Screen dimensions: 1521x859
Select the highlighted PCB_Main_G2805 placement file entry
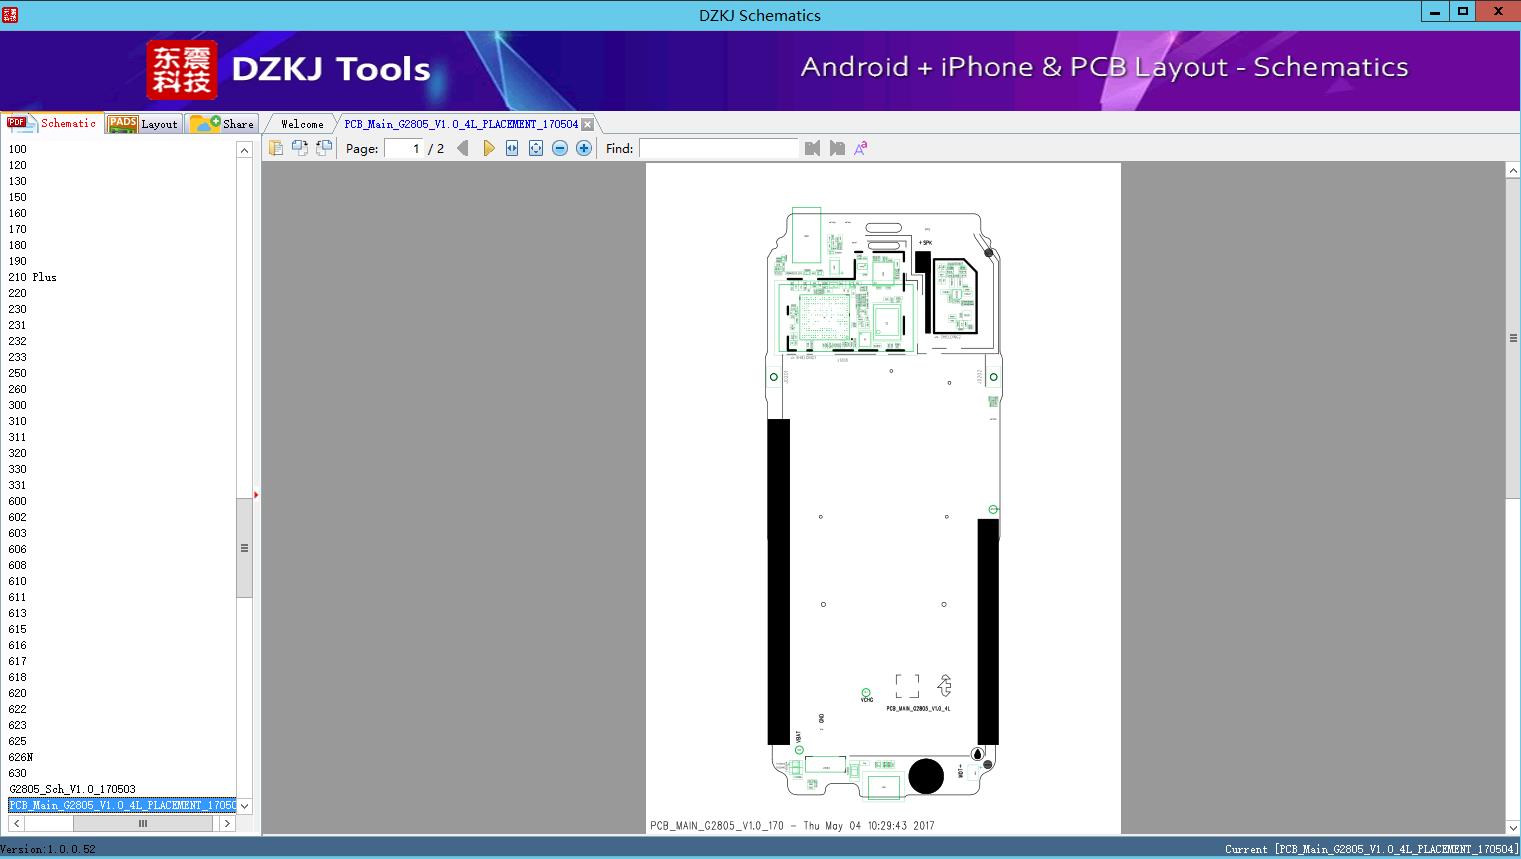tap(122, 805)
